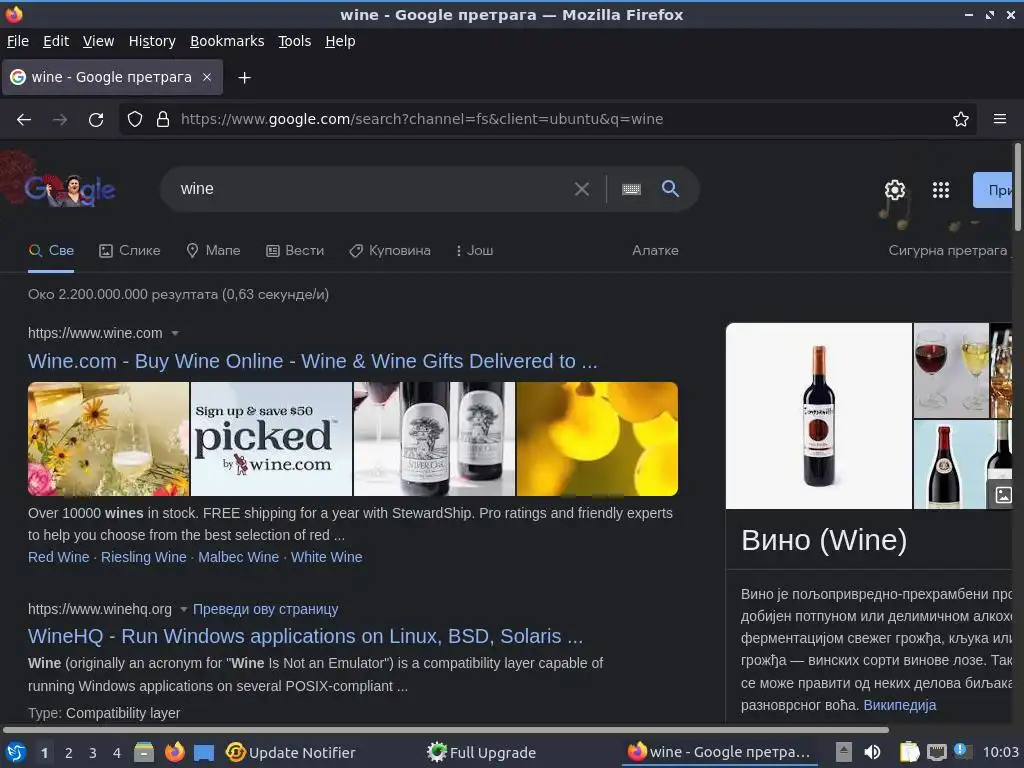Image resolution: width=1024 pixels, height=768 pixels.
Task: Switch to the 'Слике' images tab
Action: (x=129, y=251)
